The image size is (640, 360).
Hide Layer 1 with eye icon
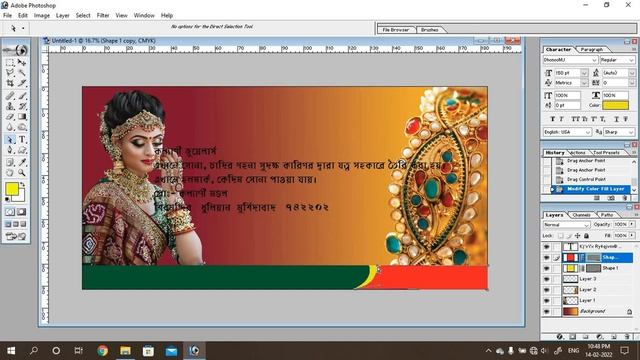(x=547, y=300)
